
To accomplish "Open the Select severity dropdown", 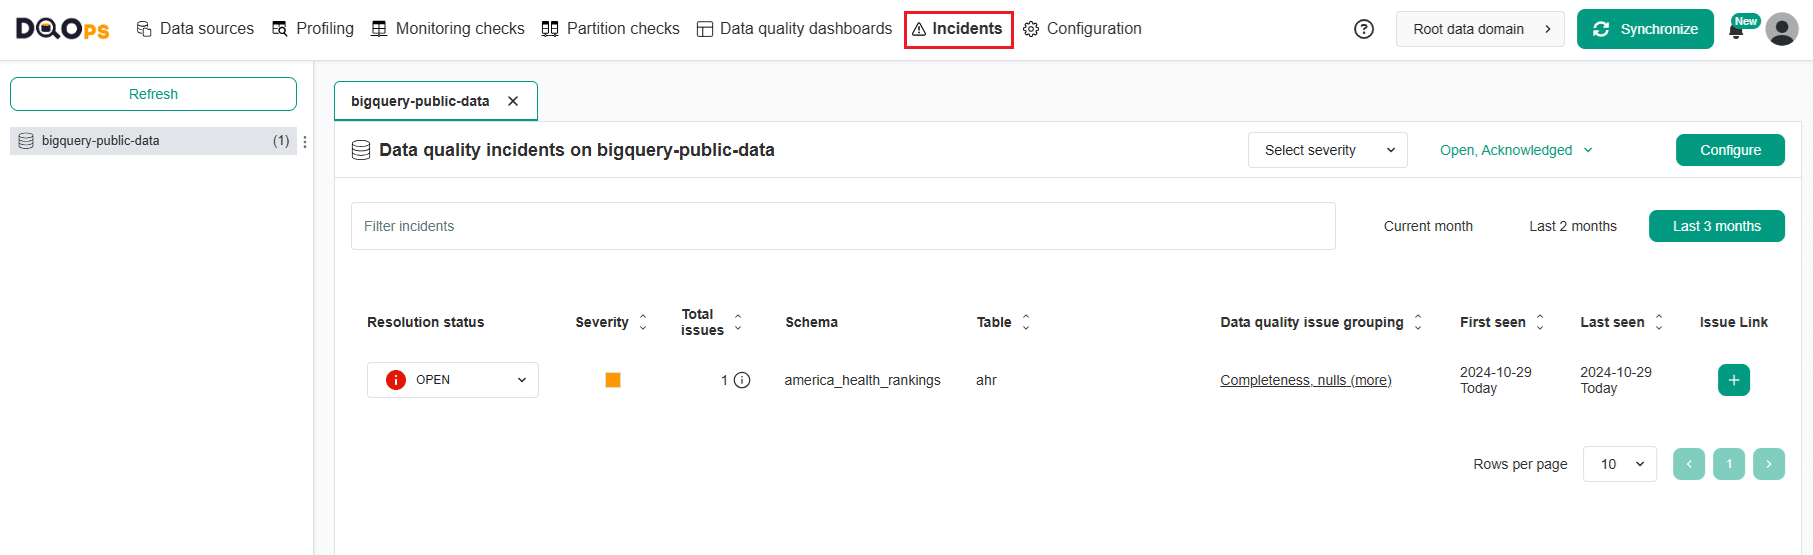I will click(x=1327, y=150).
